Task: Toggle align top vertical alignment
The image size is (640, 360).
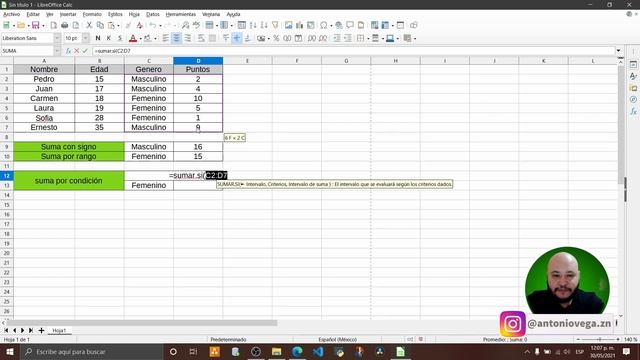Action: coord(226,38)
